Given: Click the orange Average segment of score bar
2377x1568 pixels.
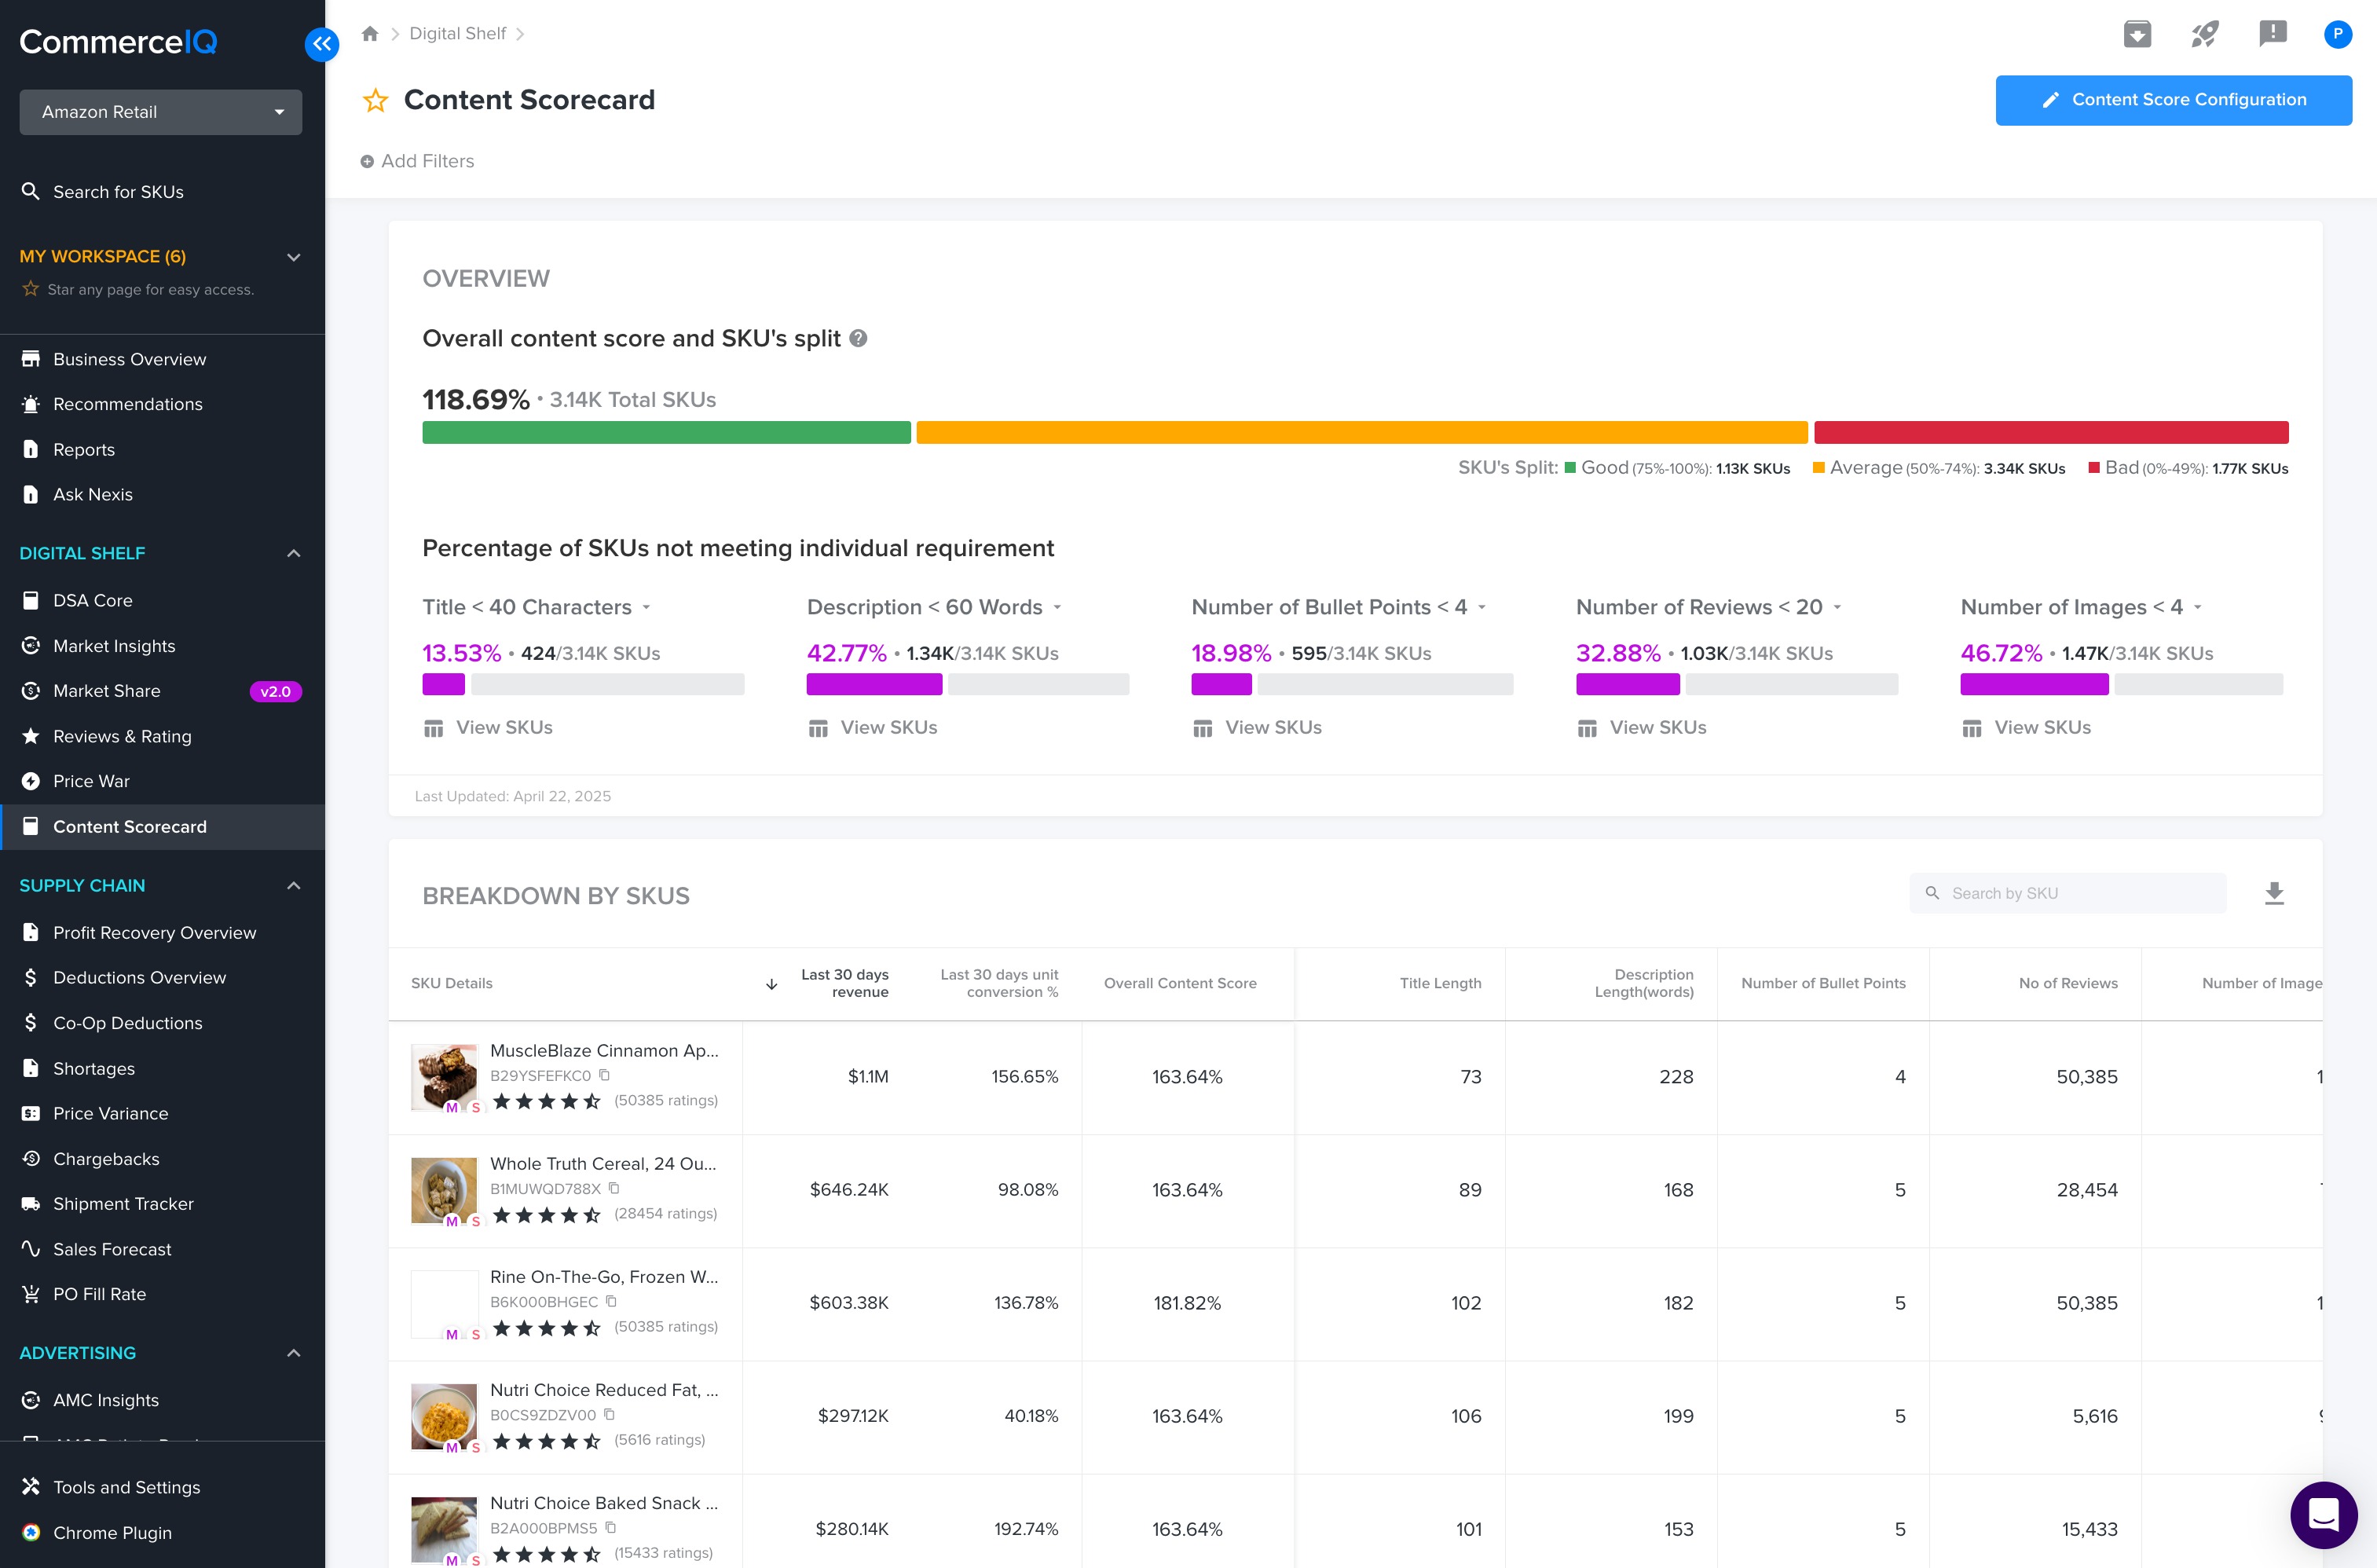Looking at the screenshot, I should point(1362,432).
